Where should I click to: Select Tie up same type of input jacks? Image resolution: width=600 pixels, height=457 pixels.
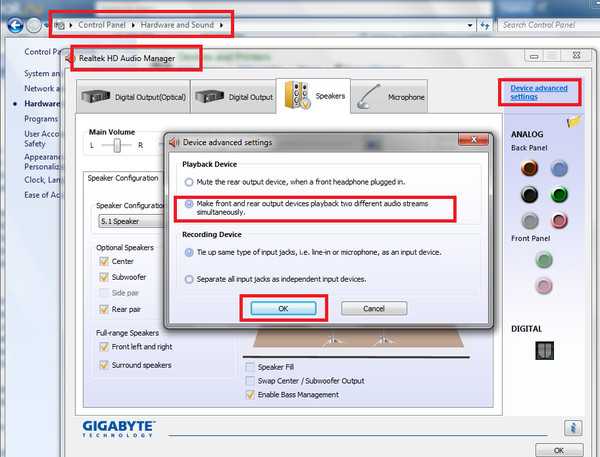189,253
